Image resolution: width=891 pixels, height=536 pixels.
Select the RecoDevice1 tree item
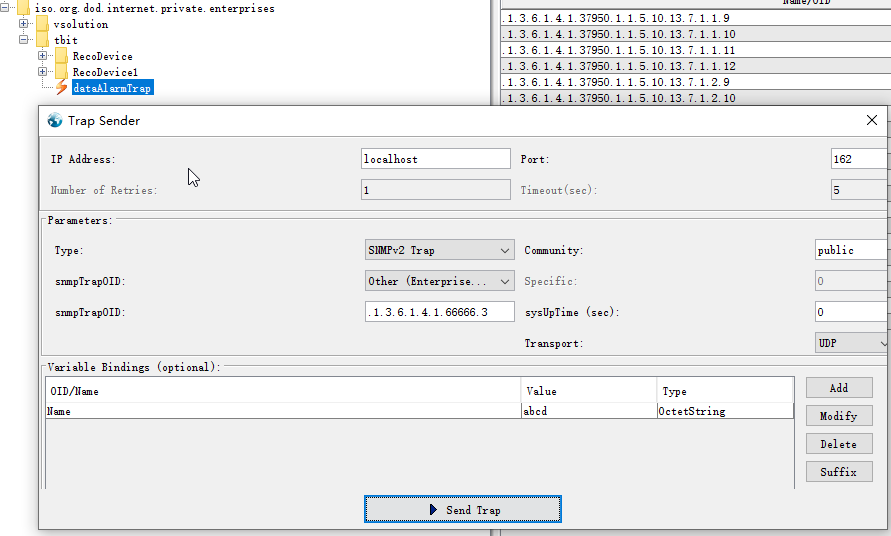point(105,72)
